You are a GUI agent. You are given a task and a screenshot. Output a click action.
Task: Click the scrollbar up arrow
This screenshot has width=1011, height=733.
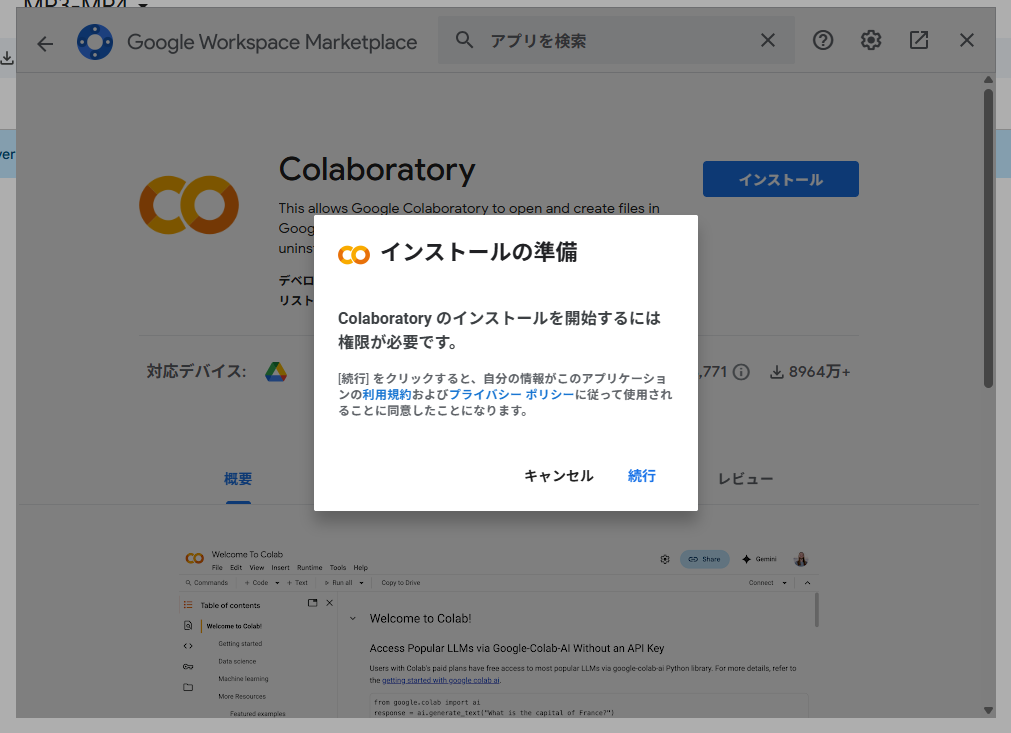[988, 80]
